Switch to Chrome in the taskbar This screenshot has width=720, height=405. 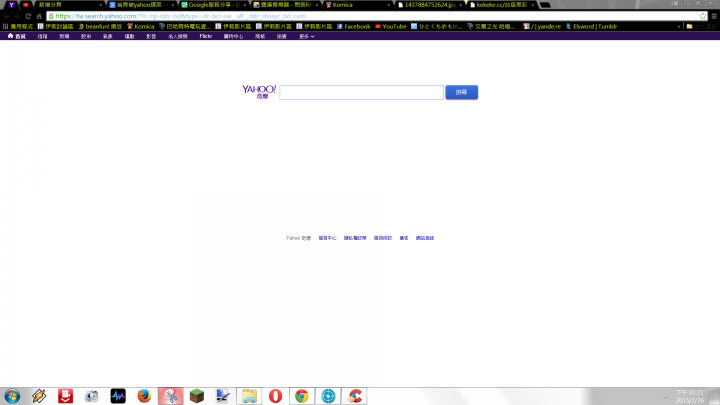[302, 396]
